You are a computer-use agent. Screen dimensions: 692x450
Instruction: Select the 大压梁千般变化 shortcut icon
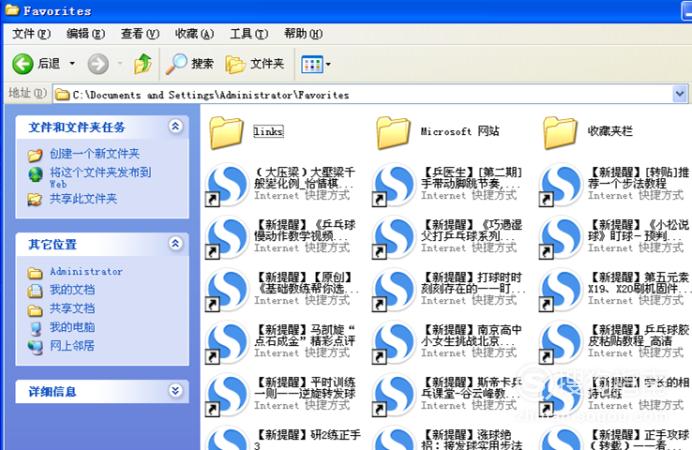click(227, 185)
